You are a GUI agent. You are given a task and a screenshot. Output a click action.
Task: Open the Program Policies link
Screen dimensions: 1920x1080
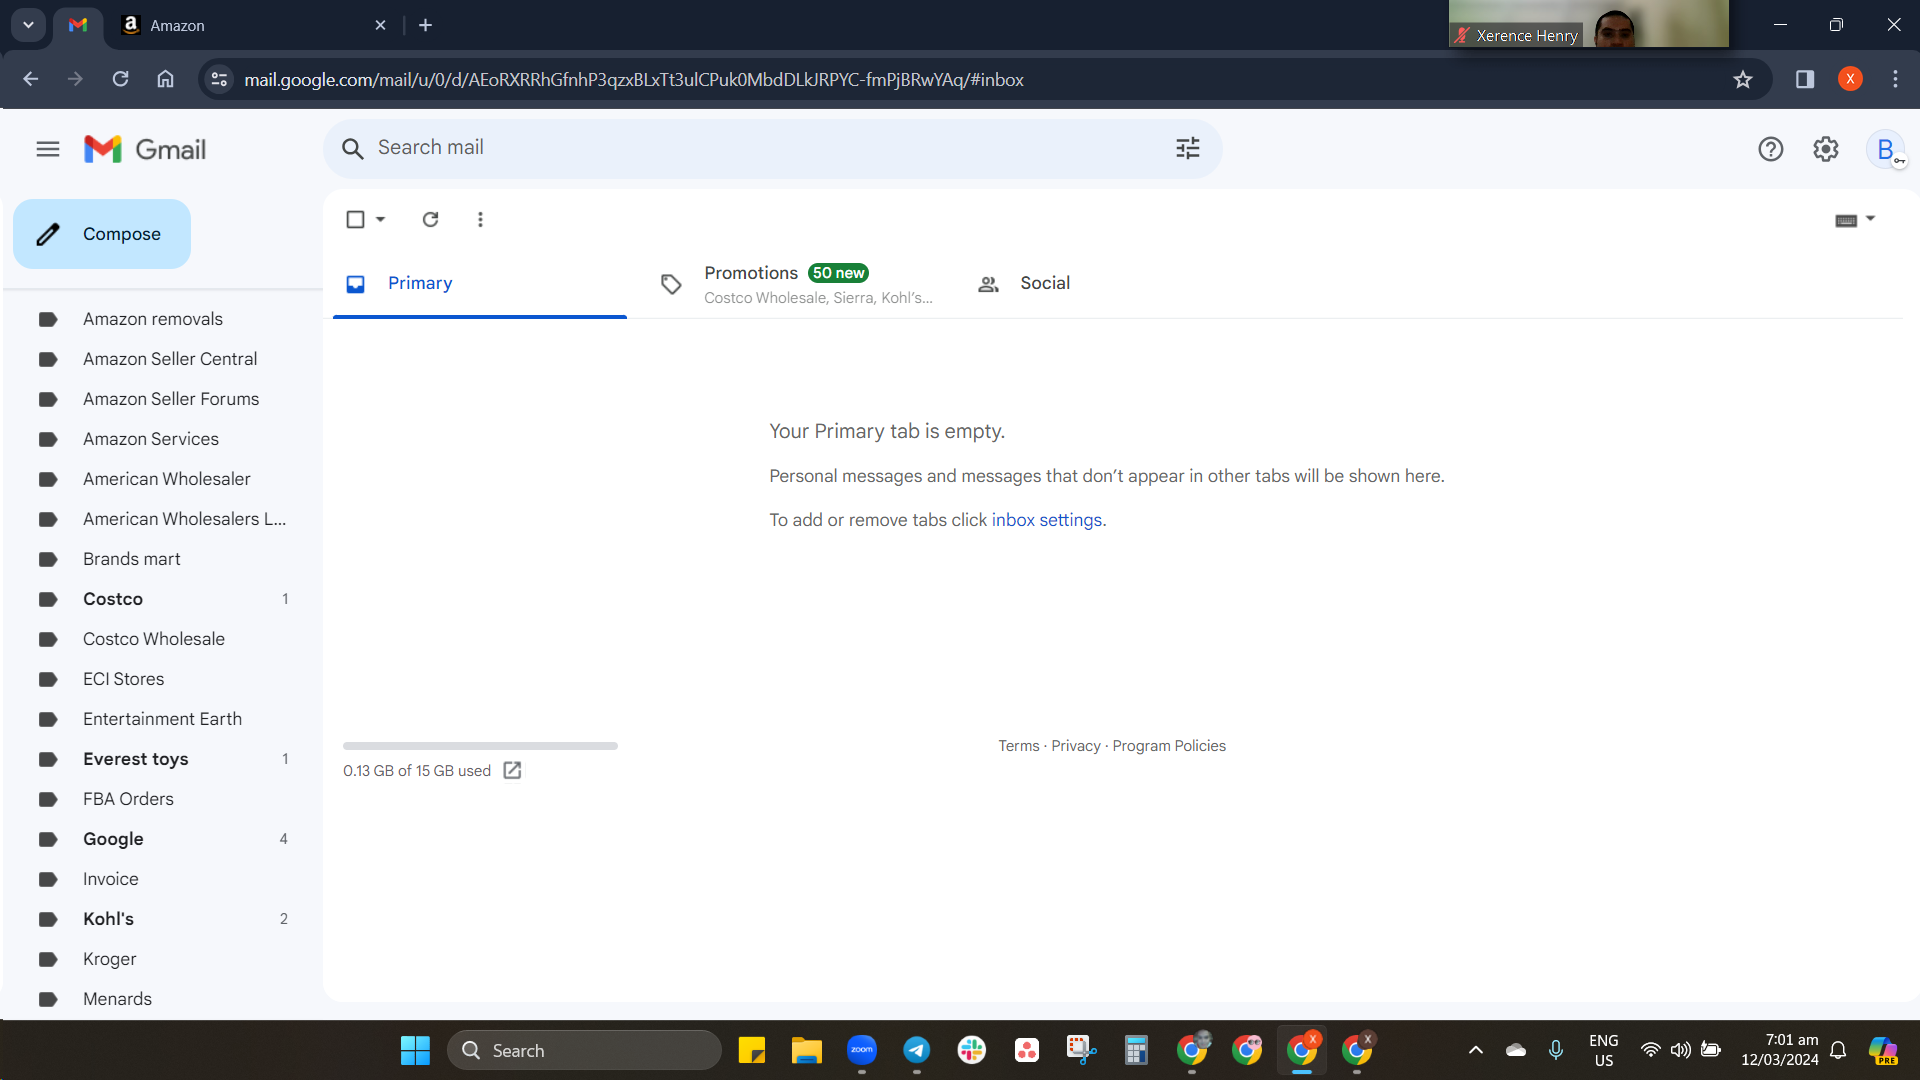(x=1169, y=746)
